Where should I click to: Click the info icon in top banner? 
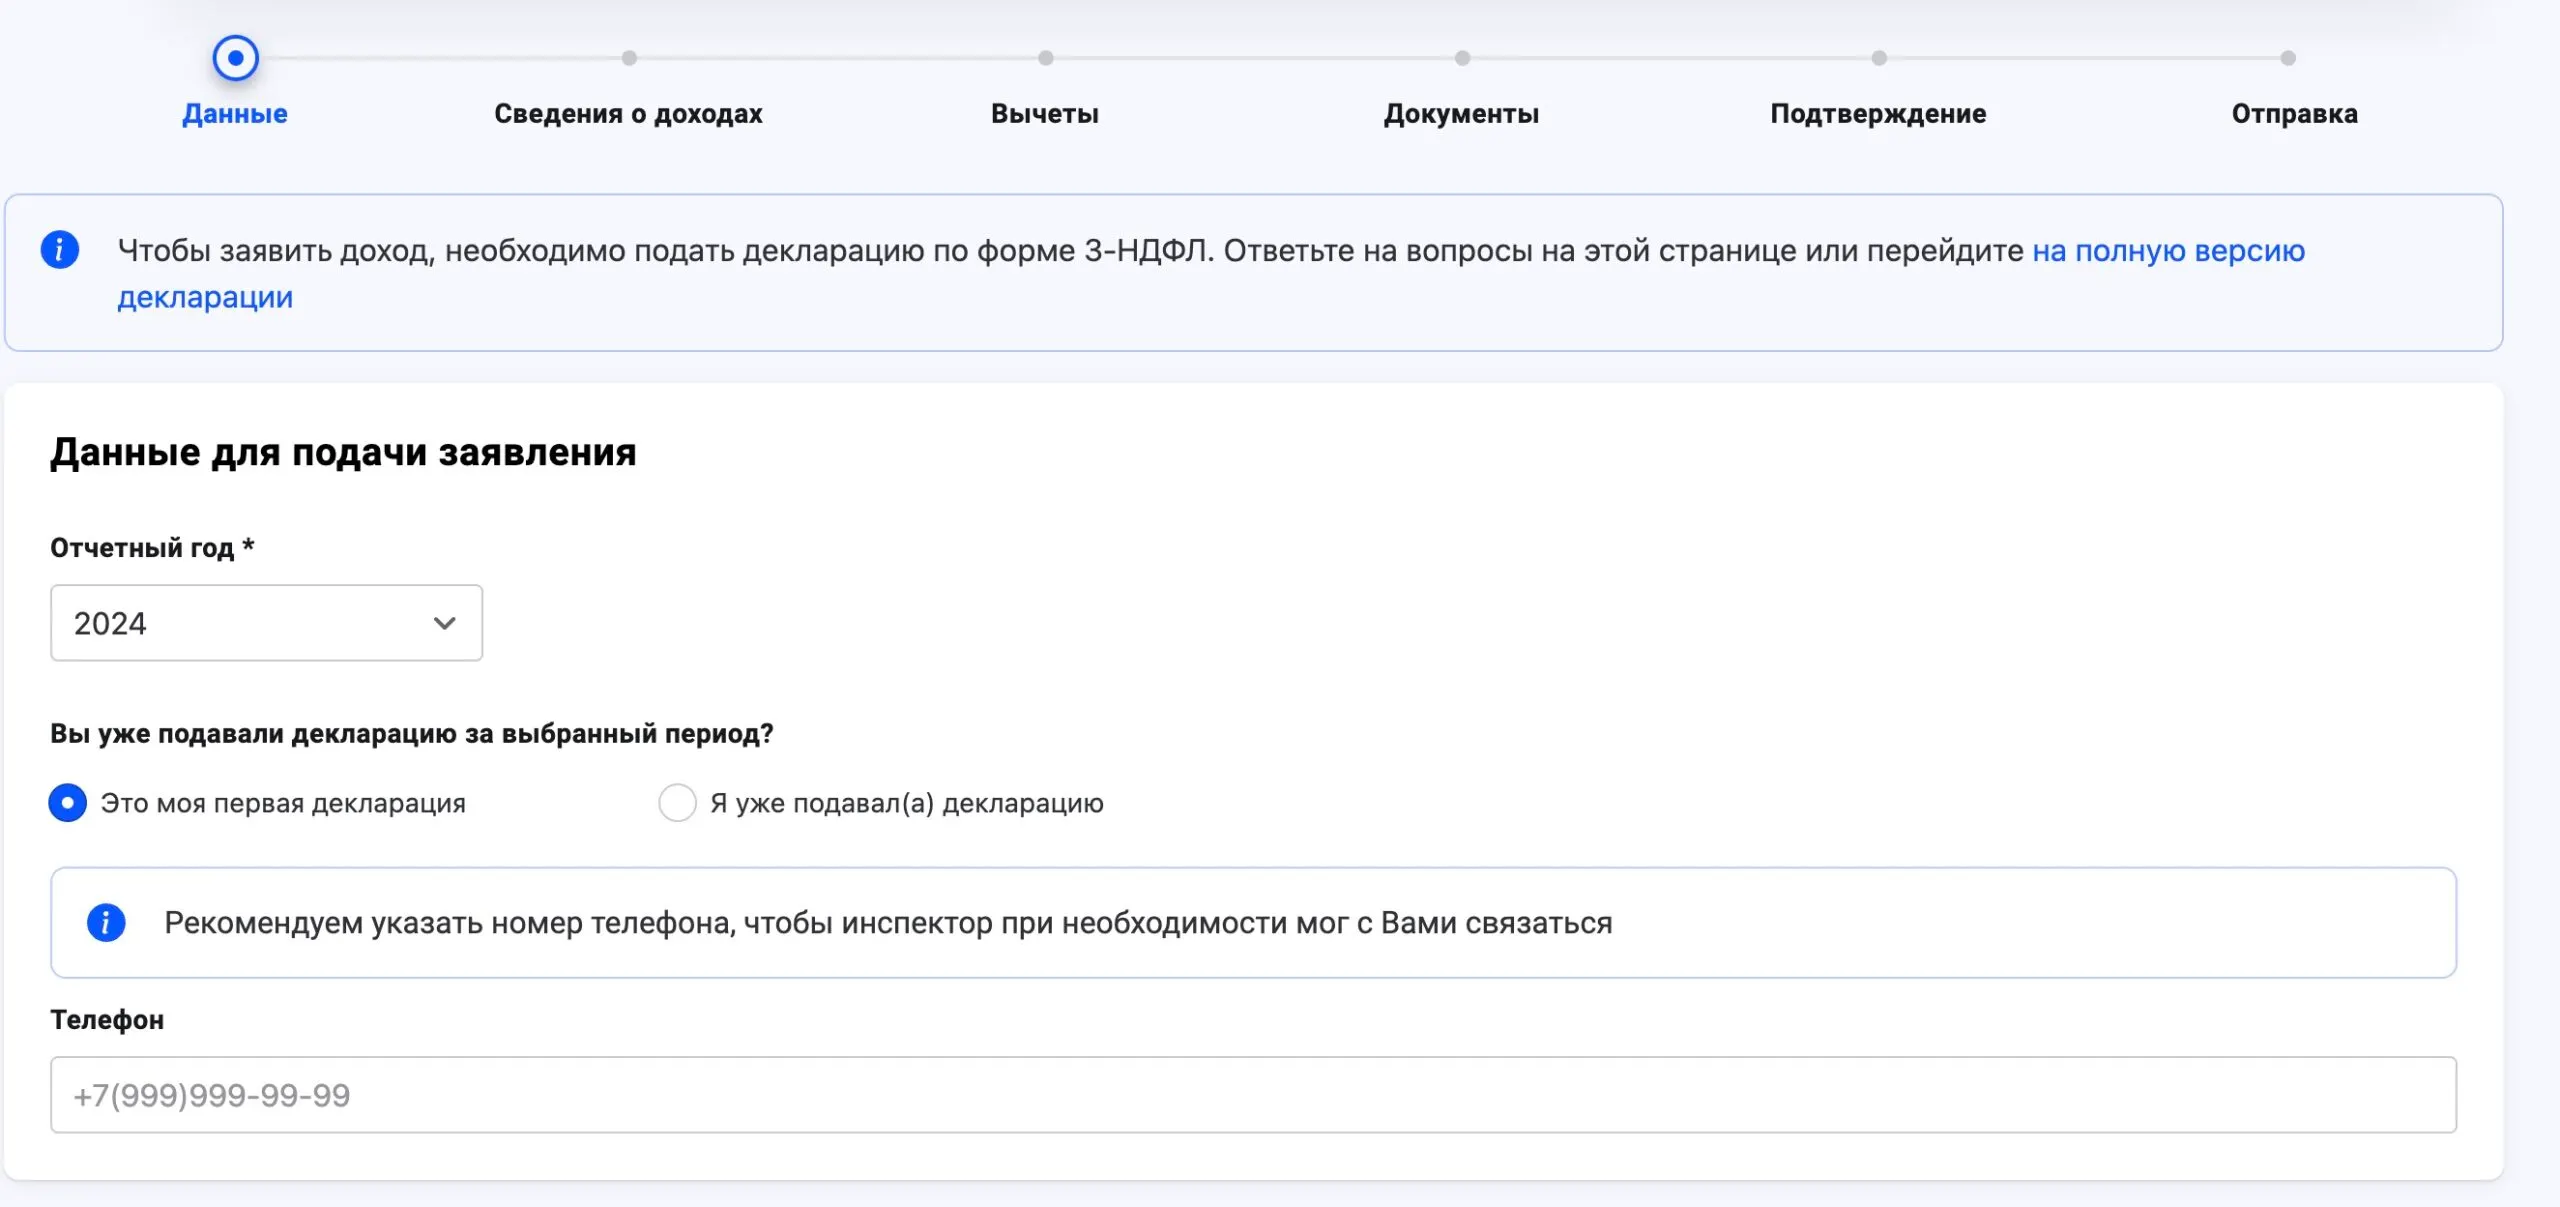click(60, 249)
